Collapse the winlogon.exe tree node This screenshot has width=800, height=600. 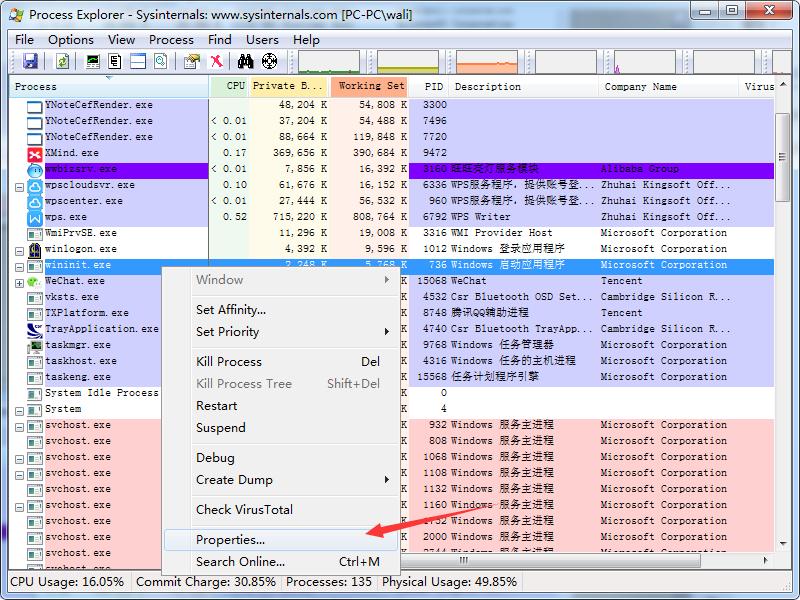(19, 251)
